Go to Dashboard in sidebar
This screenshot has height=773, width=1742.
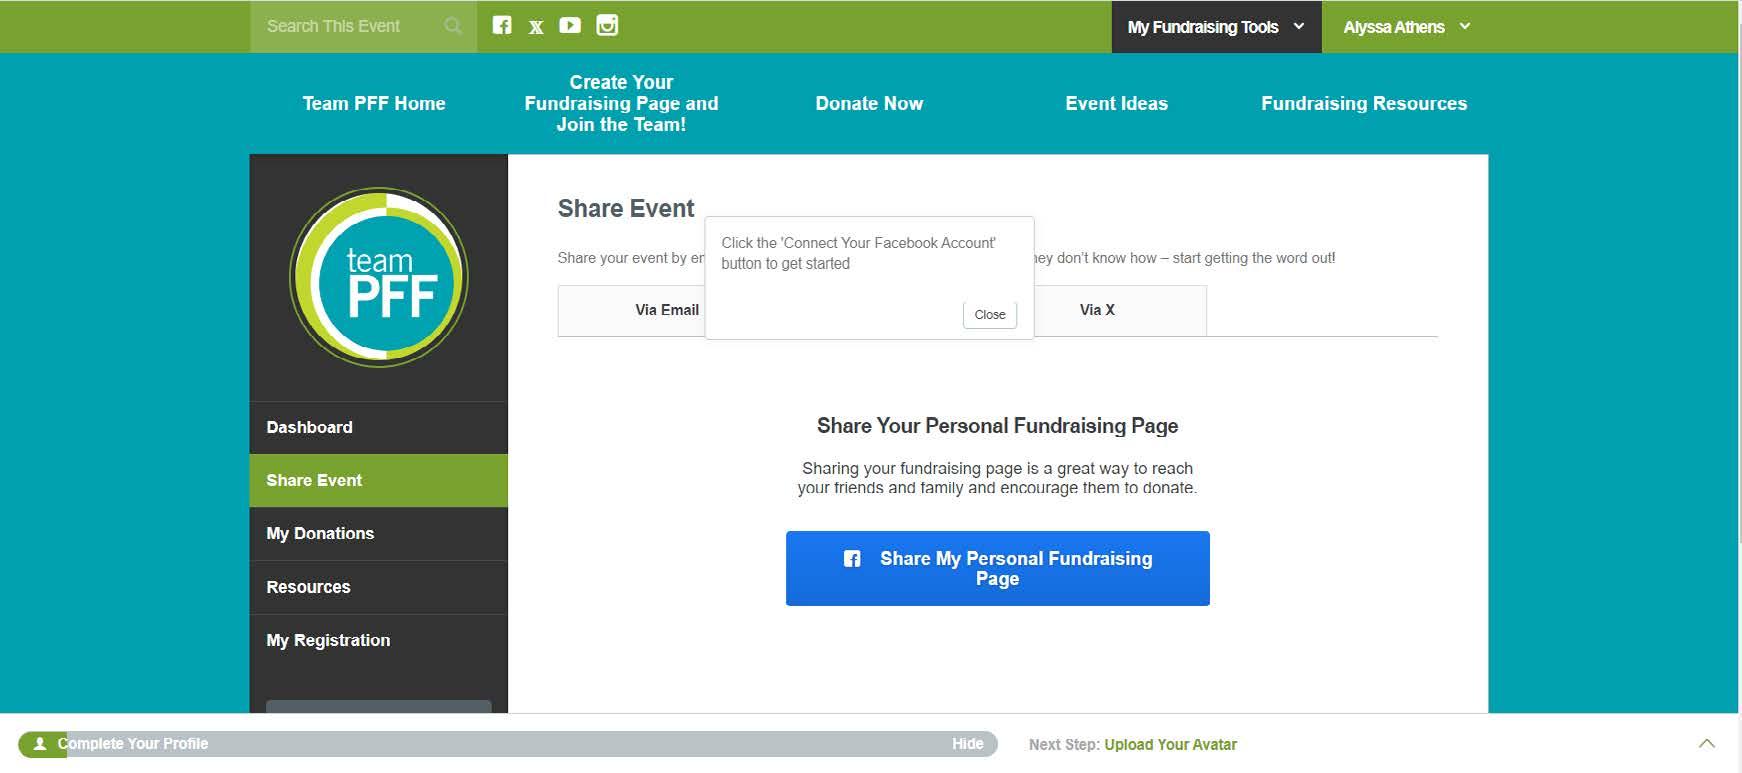309,427
